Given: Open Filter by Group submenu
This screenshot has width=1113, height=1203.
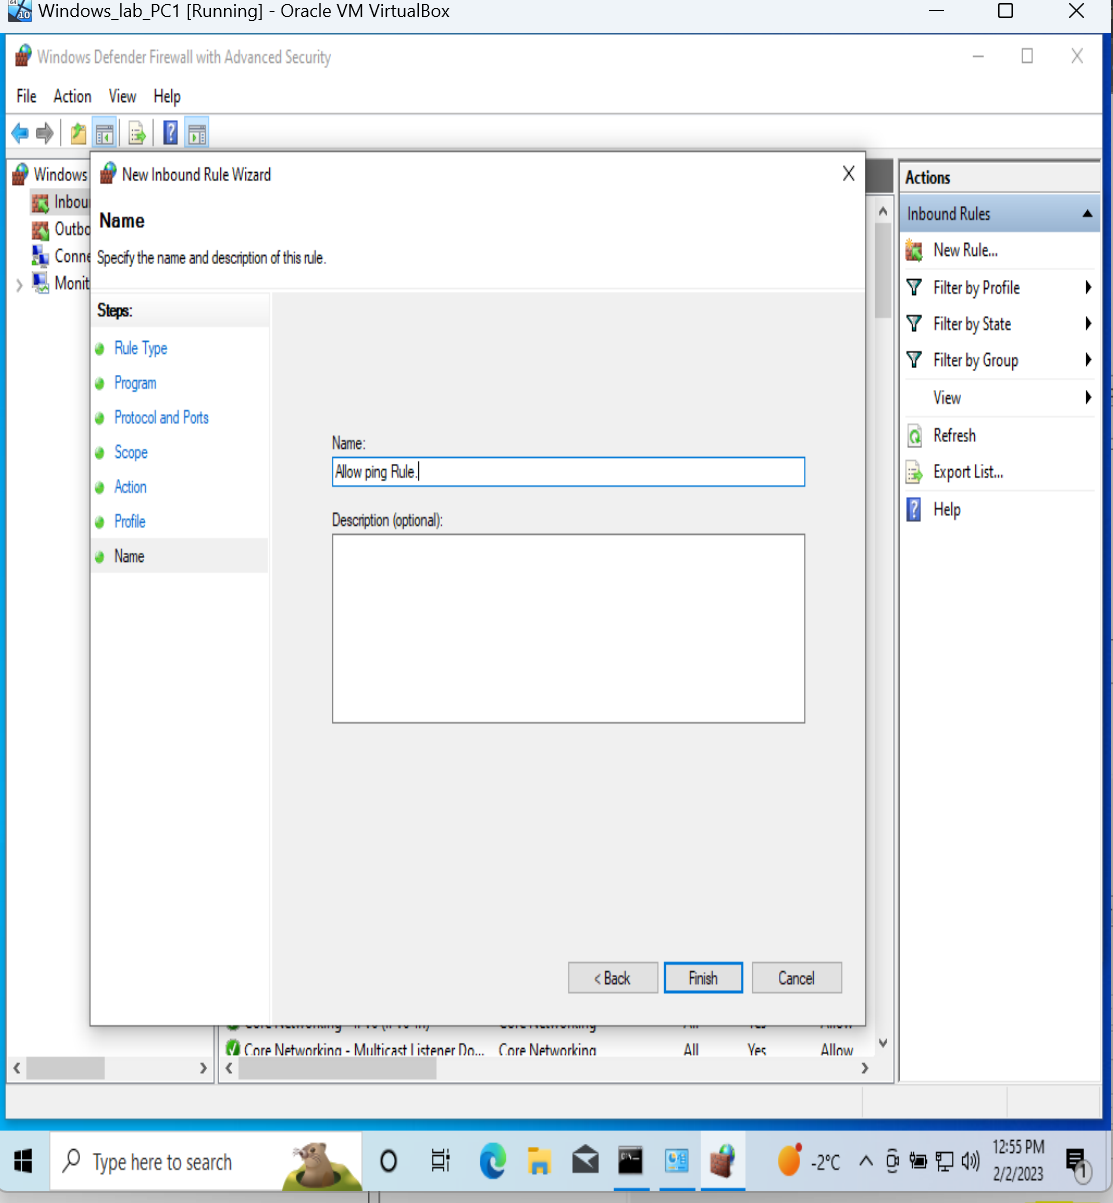Looking at the screenshot, I should (x=999, y=360).
